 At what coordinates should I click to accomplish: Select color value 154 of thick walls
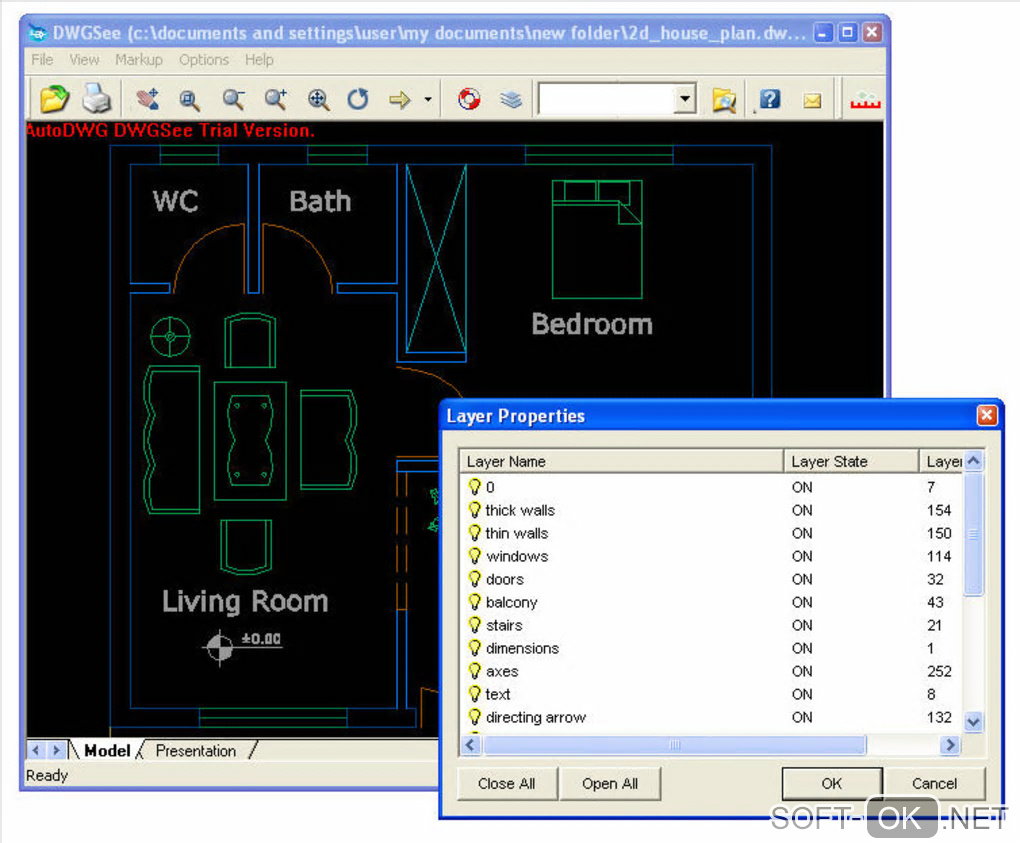939,511
